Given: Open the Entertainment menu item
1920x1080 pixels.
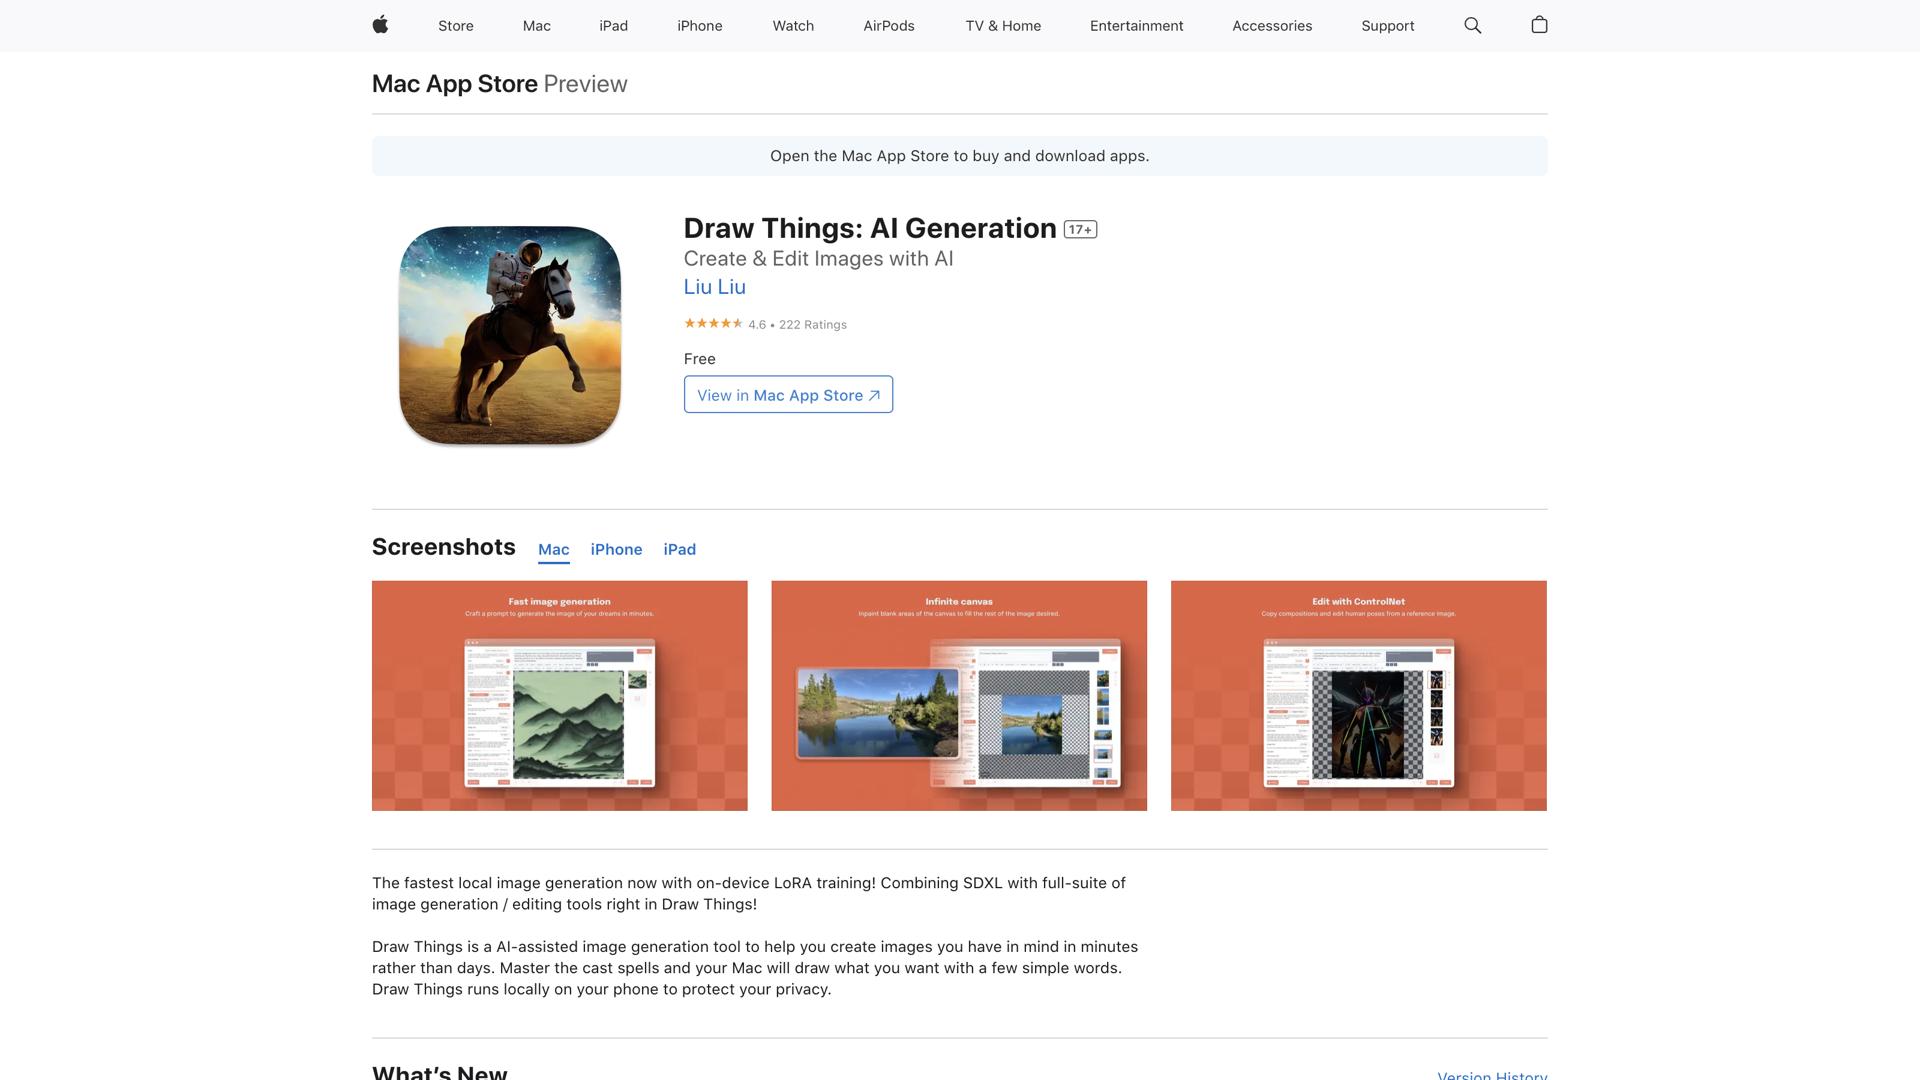Looking at the screenshot, I should click(1136, 26).
